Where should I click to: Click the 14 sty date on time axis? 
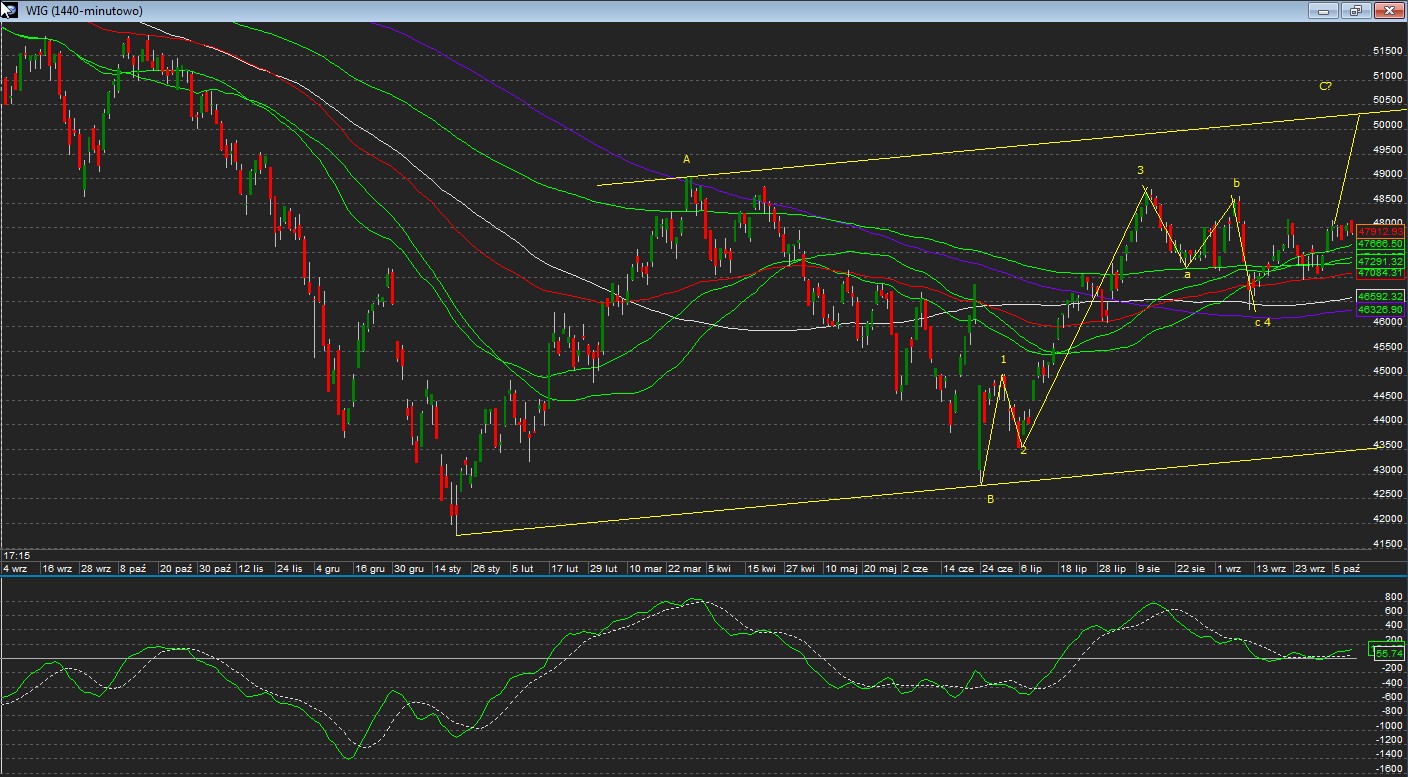447,569
